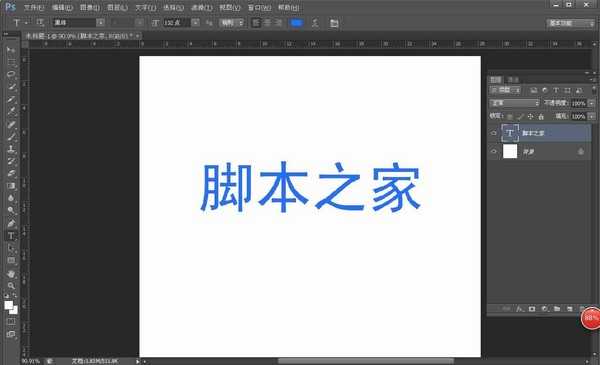Open the Type tool preset picker arrow
Screen dimensions: 600x365
pyautogui.click(x=26, y=23)
